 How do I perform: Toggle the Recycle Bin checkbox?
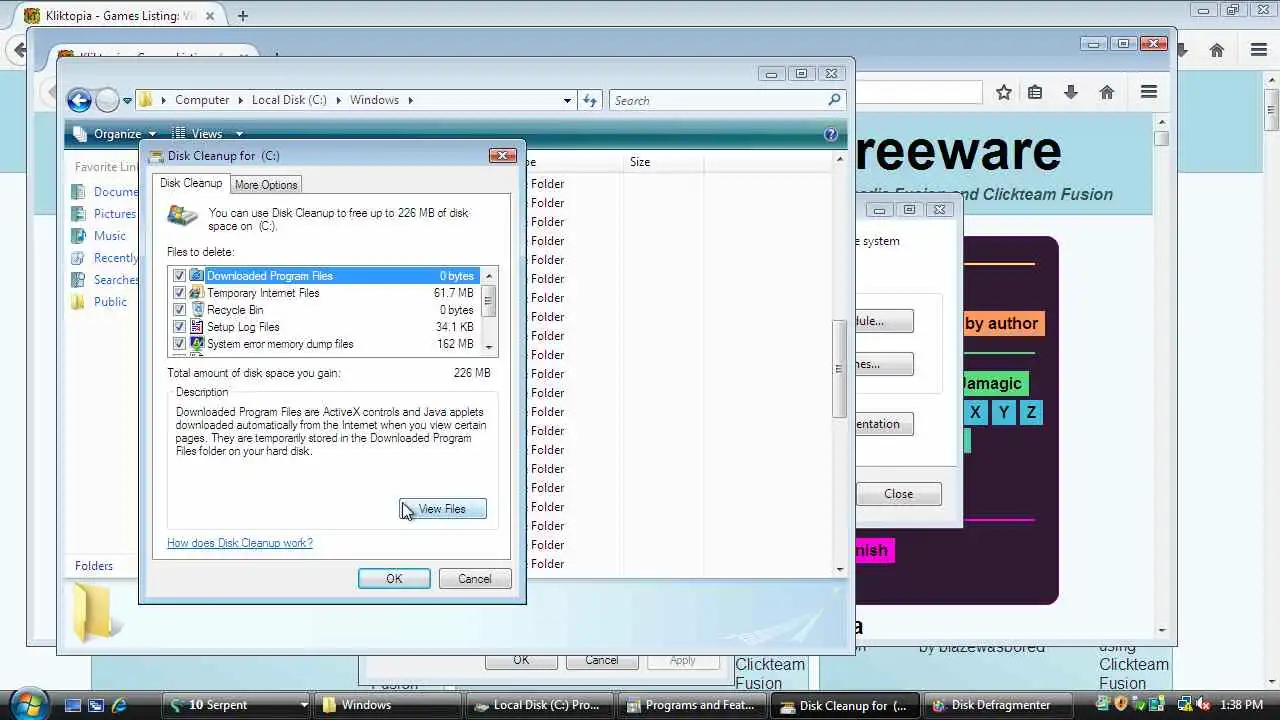click(x=180, y=310)
